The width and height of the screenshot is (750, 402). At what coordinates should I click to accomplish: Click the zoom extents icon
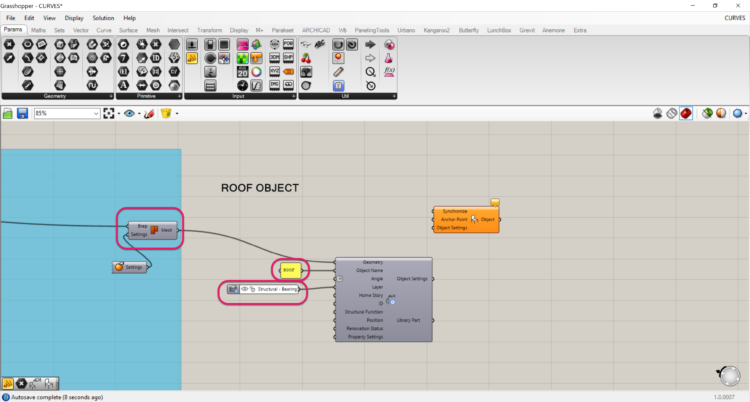[x=109, y=114]
